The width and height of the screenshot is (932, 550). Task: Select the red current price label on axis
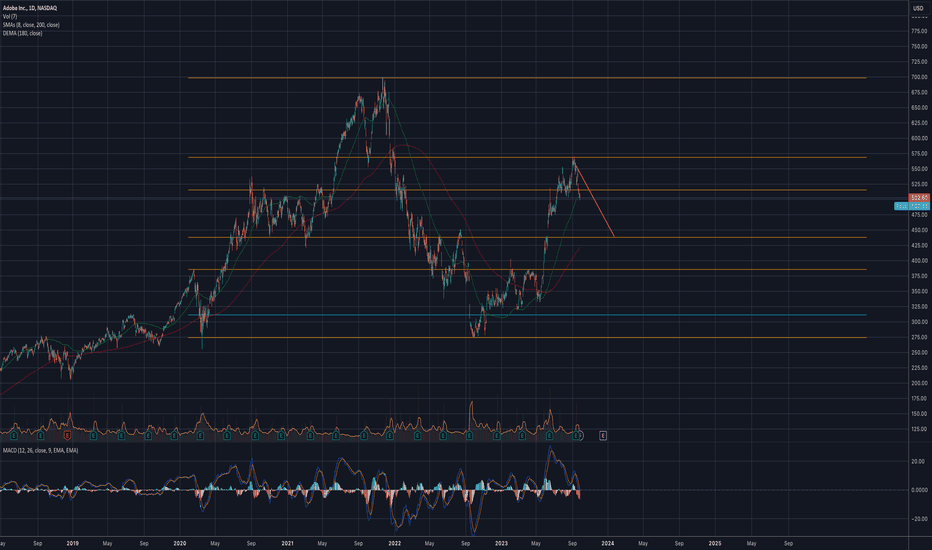tap(920, 197)
